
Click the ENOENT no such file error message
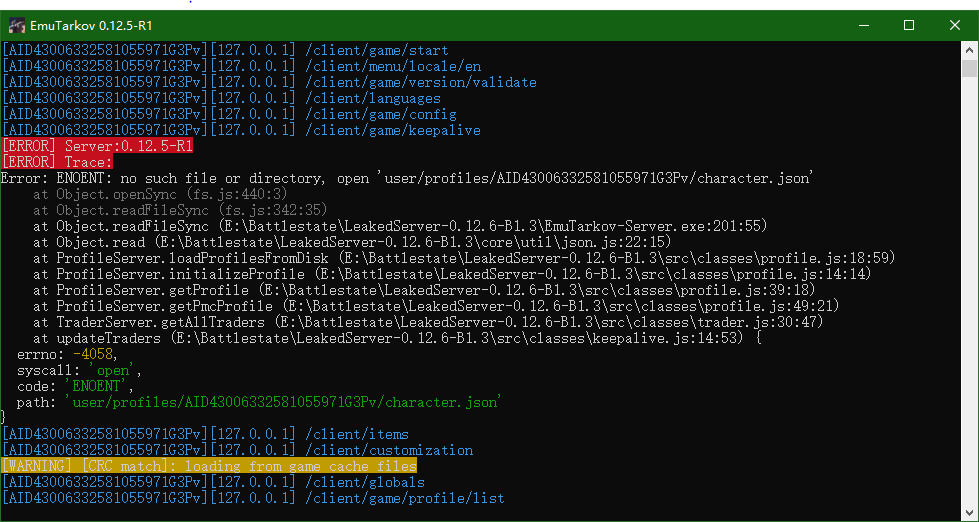[406, 178]
